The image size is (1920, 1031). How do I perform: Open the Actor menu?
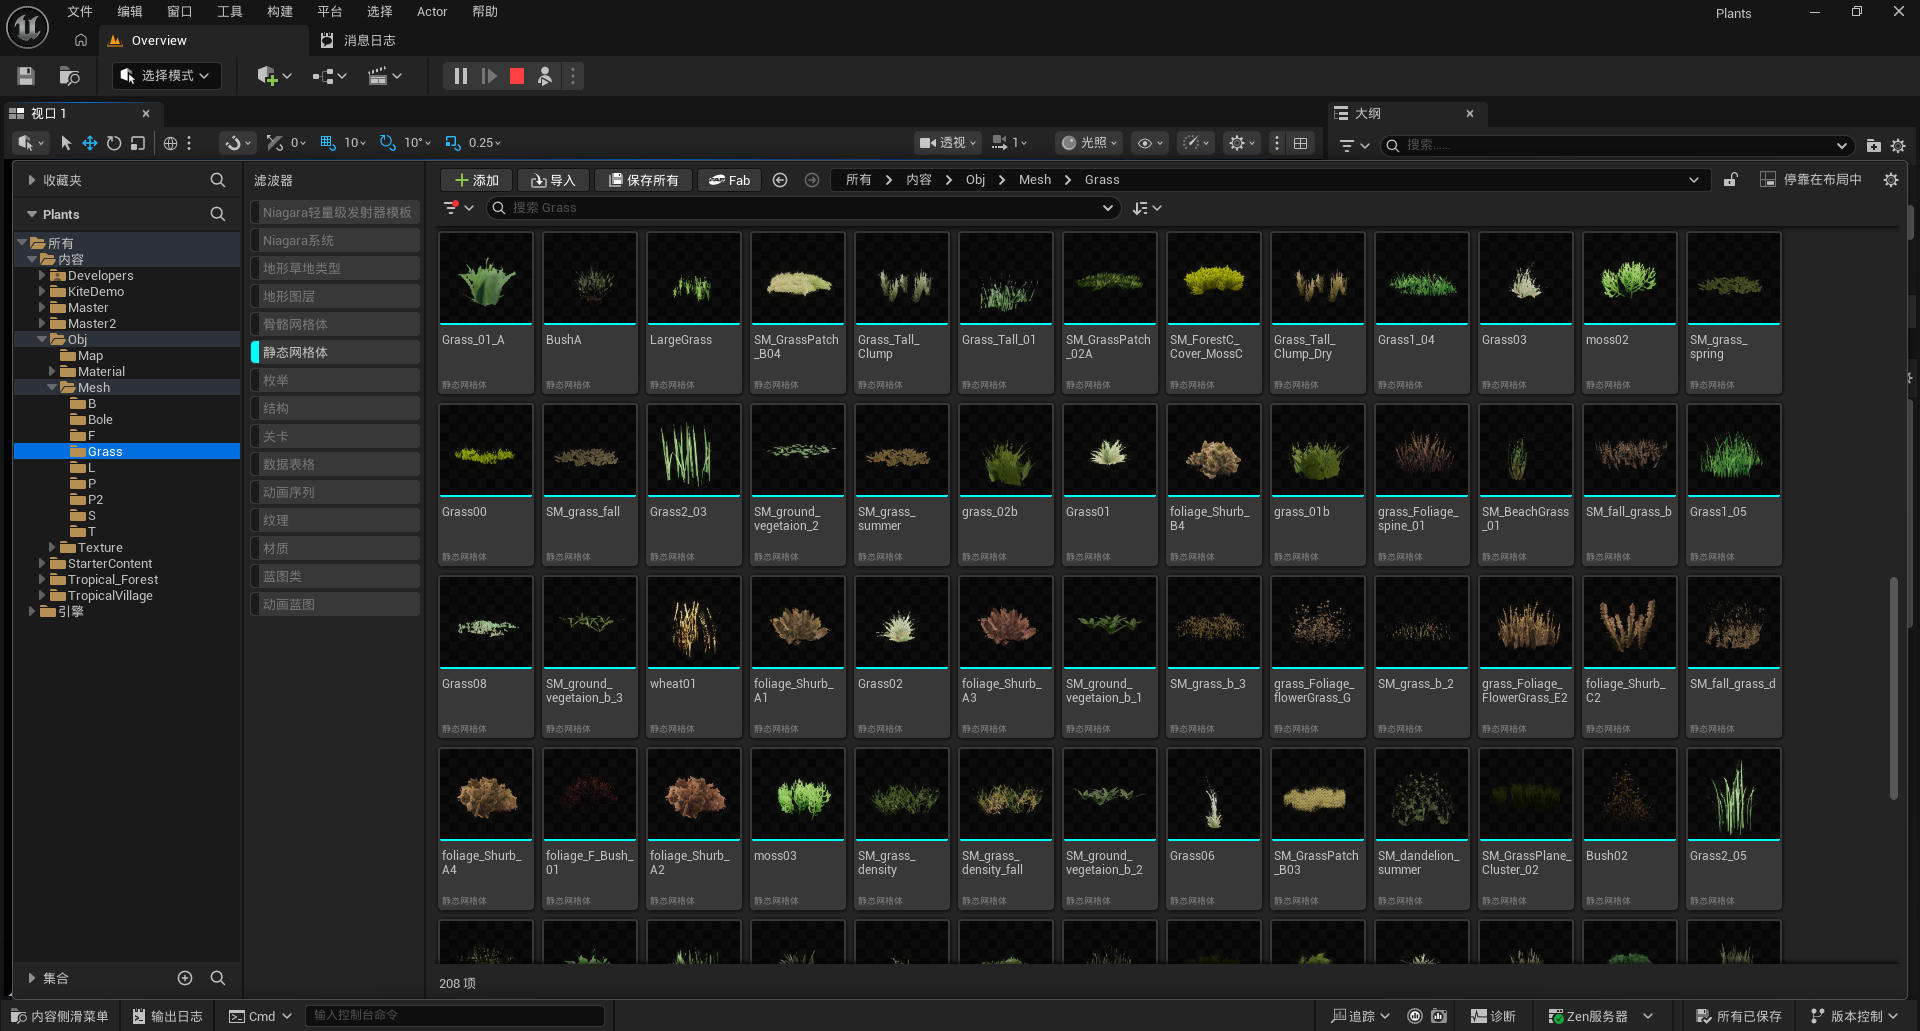pyautogui.click(x=432, y=12)
